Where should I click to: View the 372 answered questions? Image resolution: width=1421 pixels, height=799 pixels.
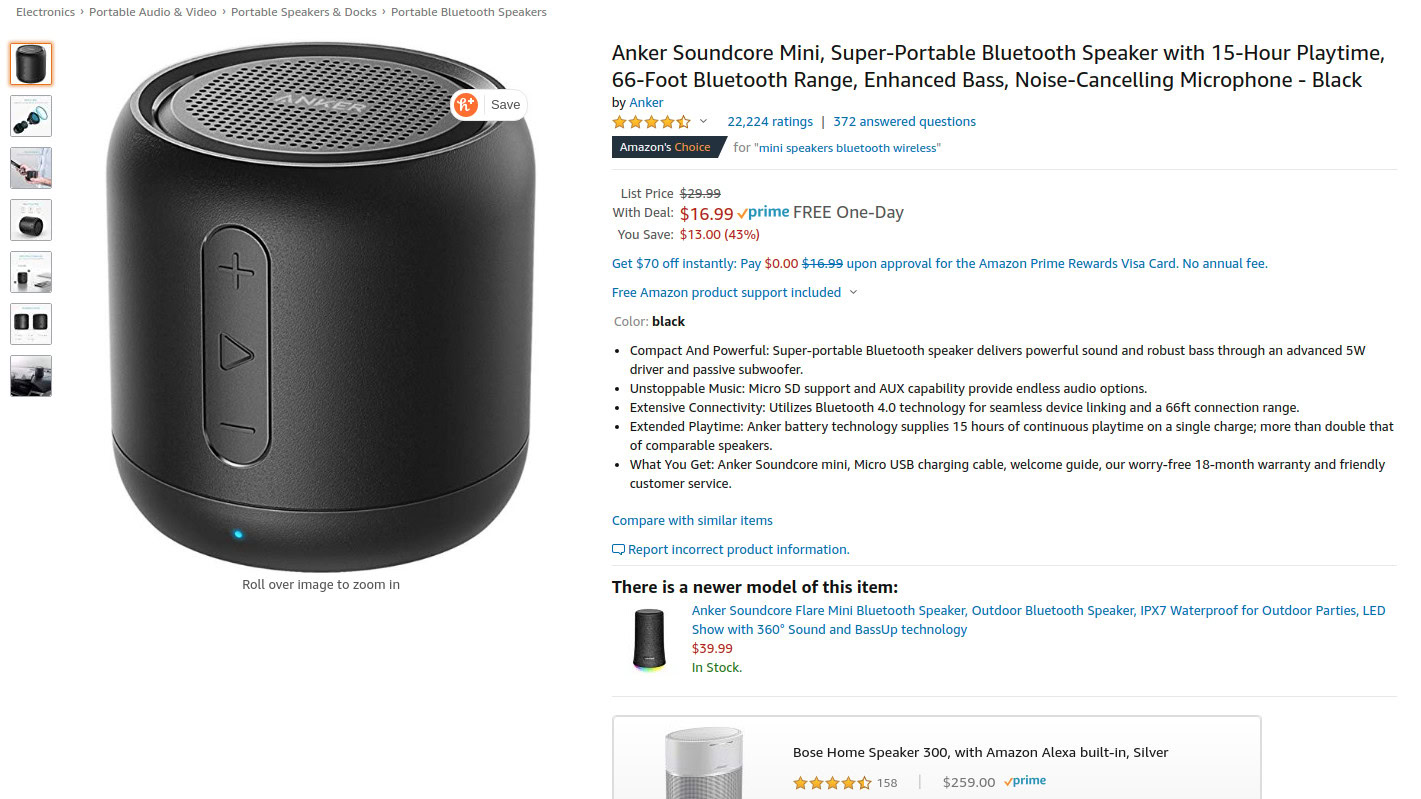[x=904, y=122]
